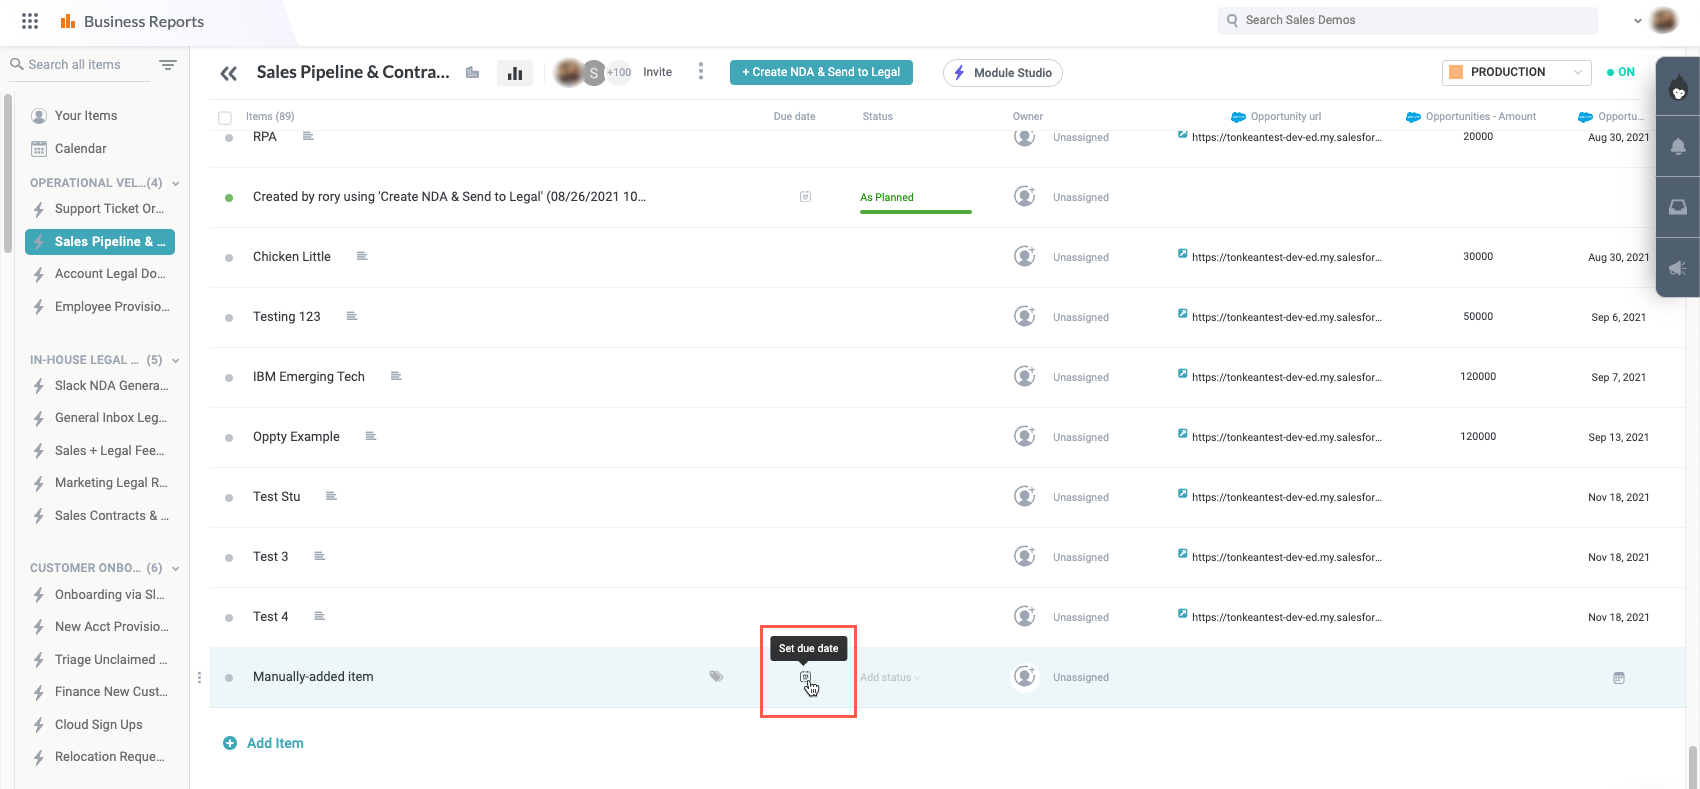Image resolution: width=1700 pixels, height=789 pixels.
Task: Open description icon next to IBM Emerging Tech
Action: [396, 377]
